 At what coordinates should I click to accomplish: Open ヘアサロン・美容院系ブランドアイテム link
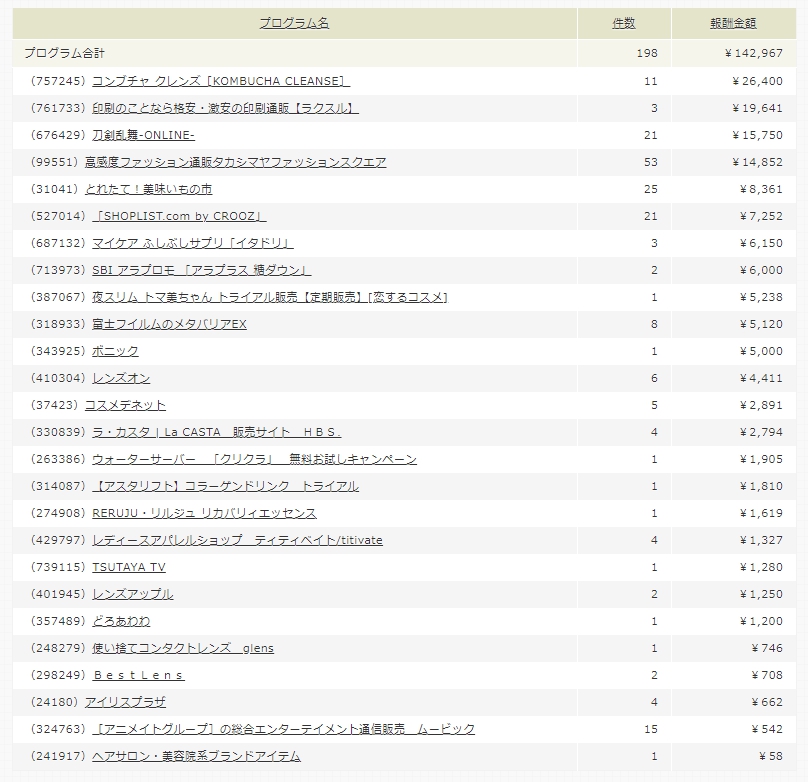click(x=196, y=756)
